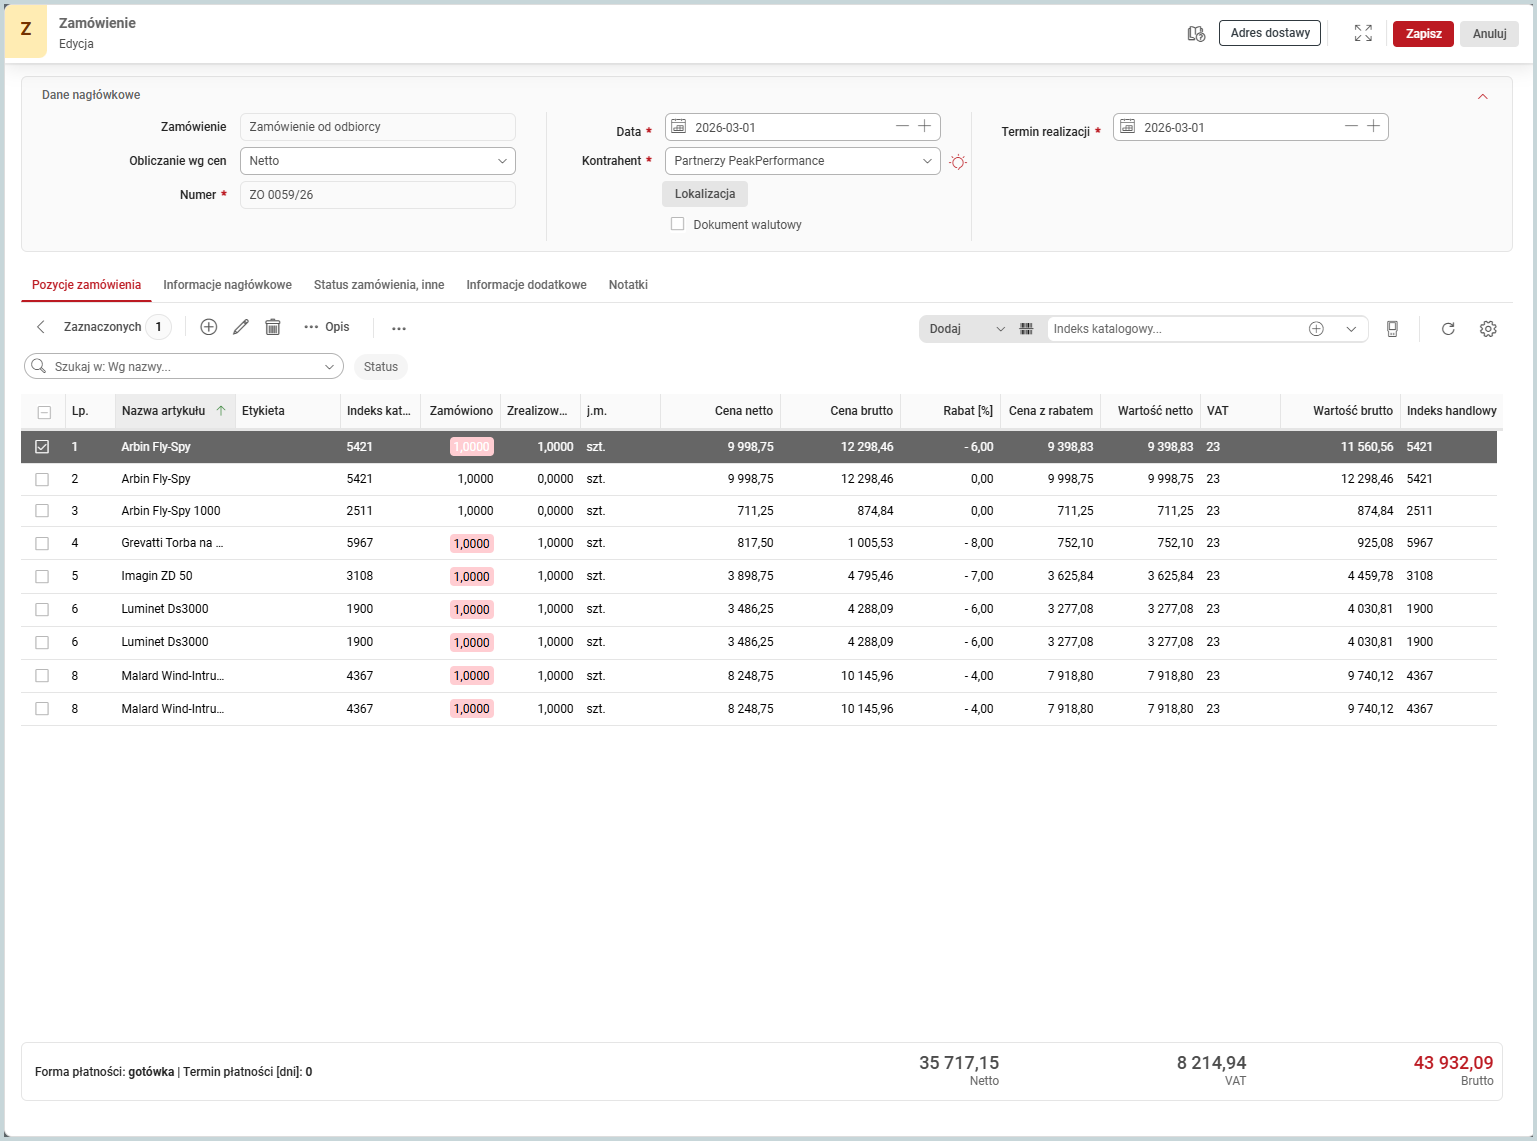The image size is (1537, 1141).
Task: Collapse the Dane nagłówkowe section
Action: (x=1483, y=97)
